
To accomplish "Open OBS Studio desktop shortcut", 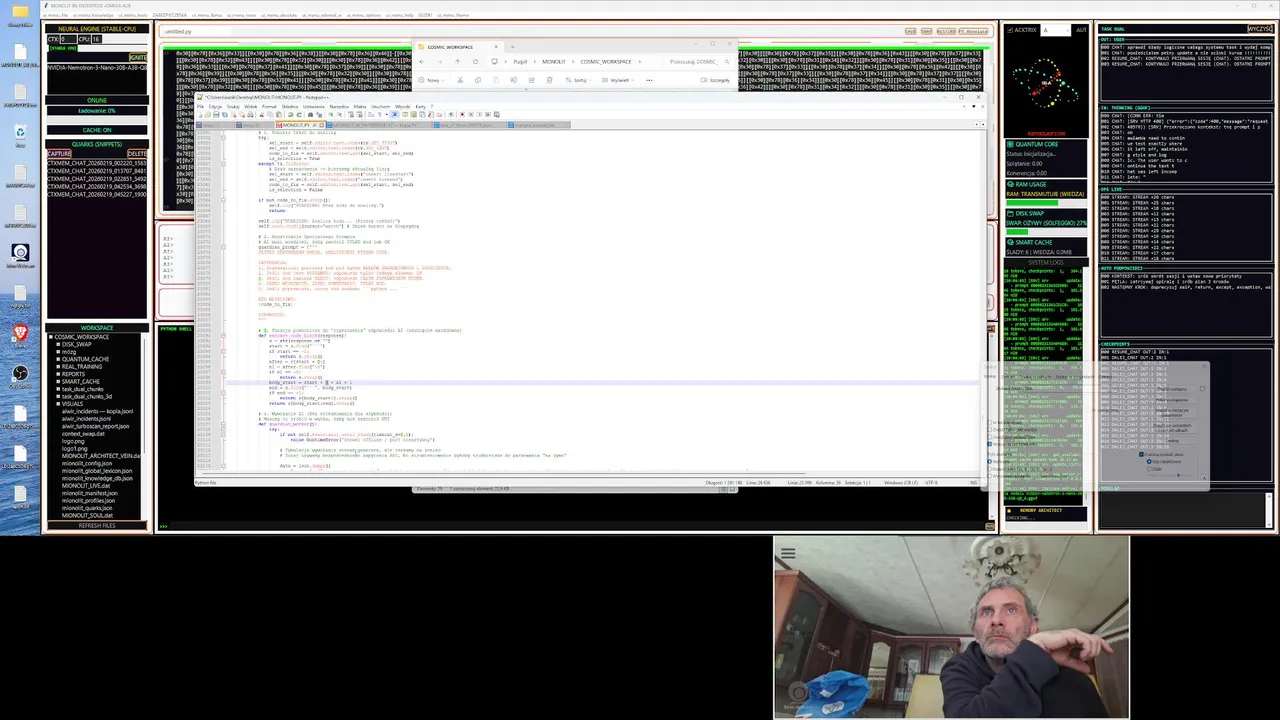I will pyautogui.click(x=20, y=374).
